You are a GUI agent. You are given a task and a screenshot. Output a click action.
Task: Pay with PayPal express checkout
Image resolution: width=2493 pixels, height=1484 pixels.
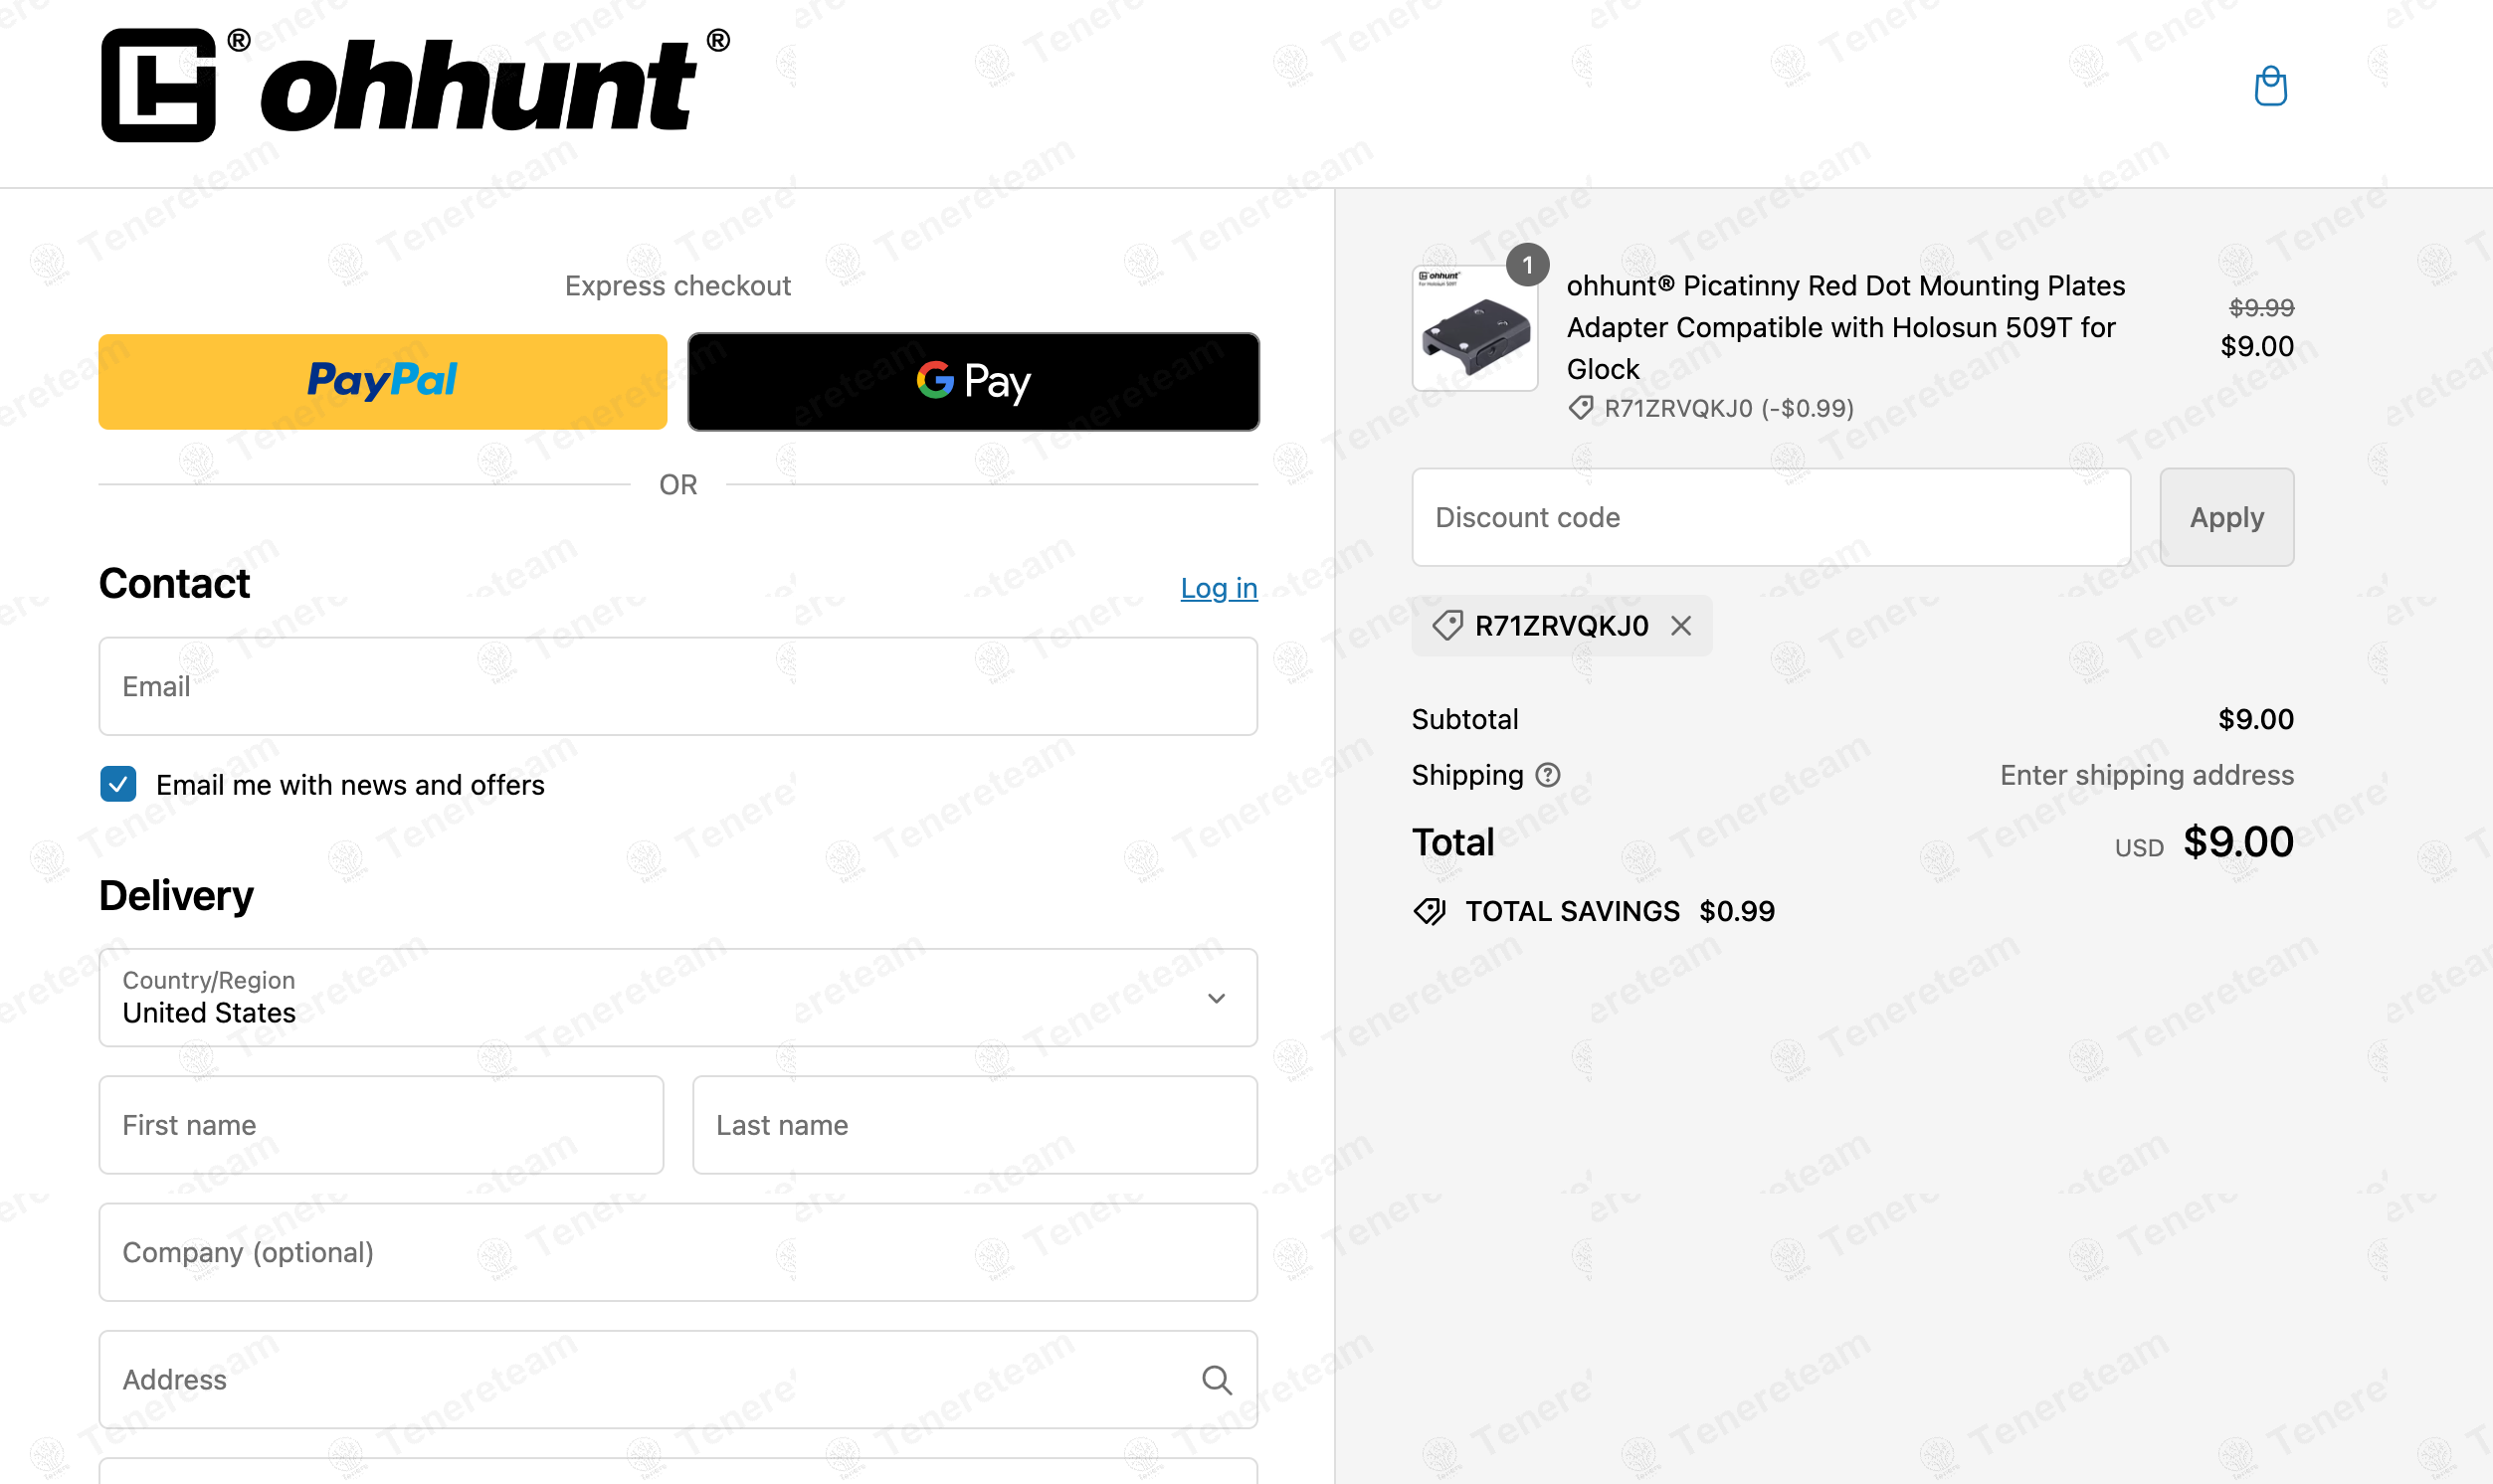pos(382,382)
